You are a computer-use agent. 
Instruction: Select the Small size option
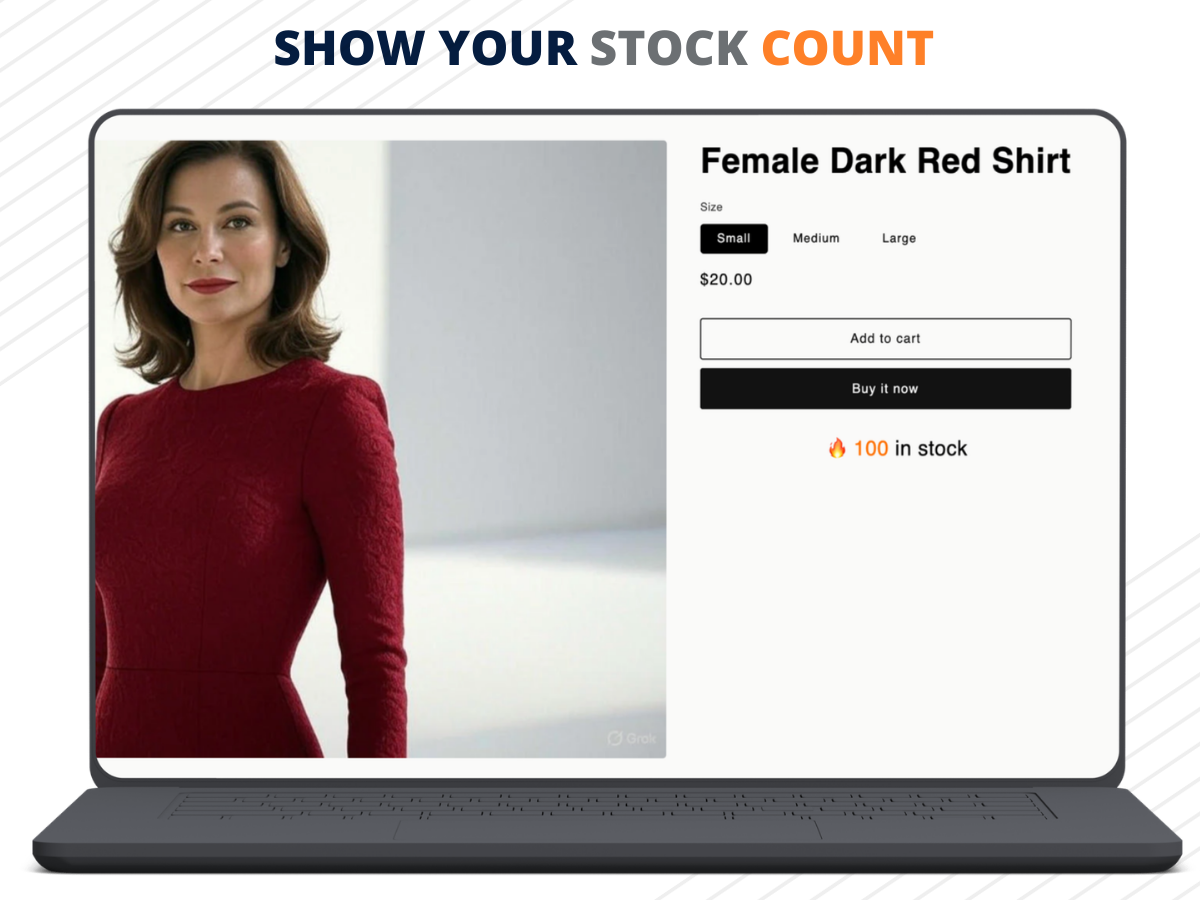coord(734,238)
